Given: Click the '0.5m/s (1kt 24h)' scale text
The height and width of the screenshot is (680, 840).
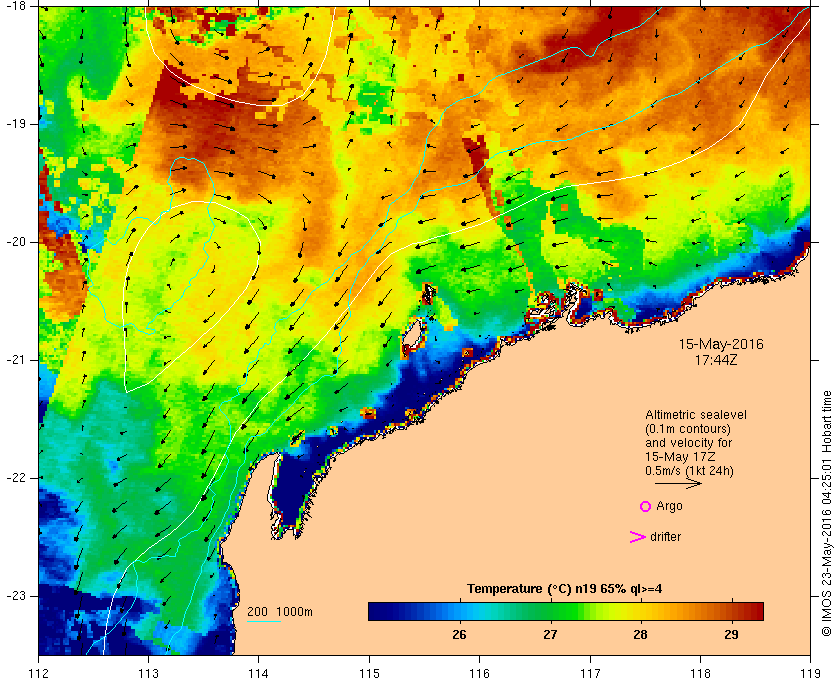Looking at the screenshot, I should 689,470.
